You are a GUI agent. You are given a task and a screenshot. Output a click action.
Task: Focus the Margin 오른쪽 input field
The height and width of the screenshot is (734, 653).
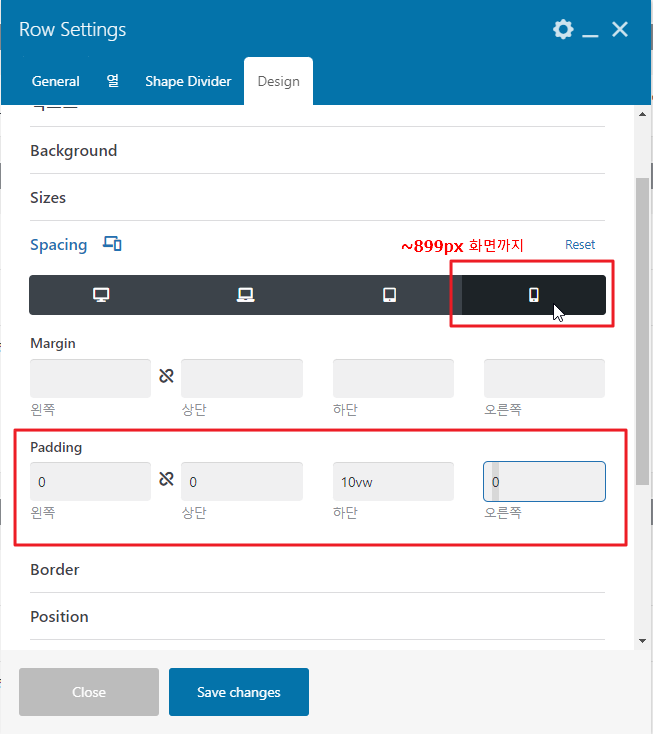544,378
